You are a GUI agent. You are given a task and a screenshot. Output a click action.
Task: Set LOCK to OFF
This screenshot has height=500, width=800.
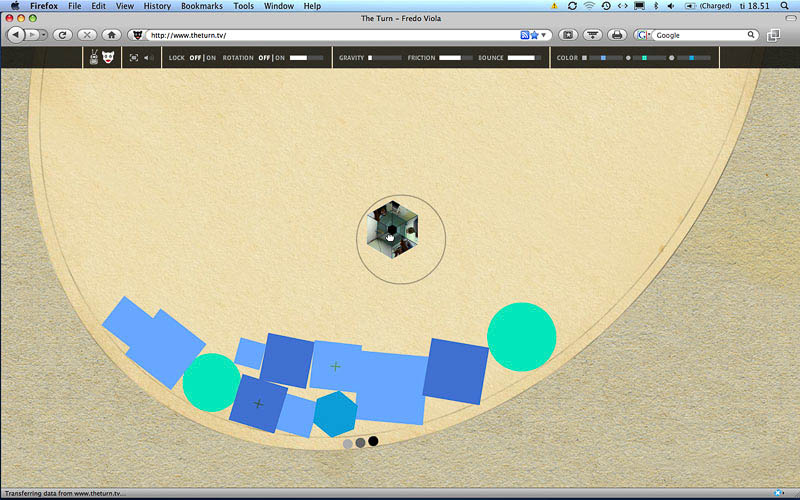coord(195,58)
